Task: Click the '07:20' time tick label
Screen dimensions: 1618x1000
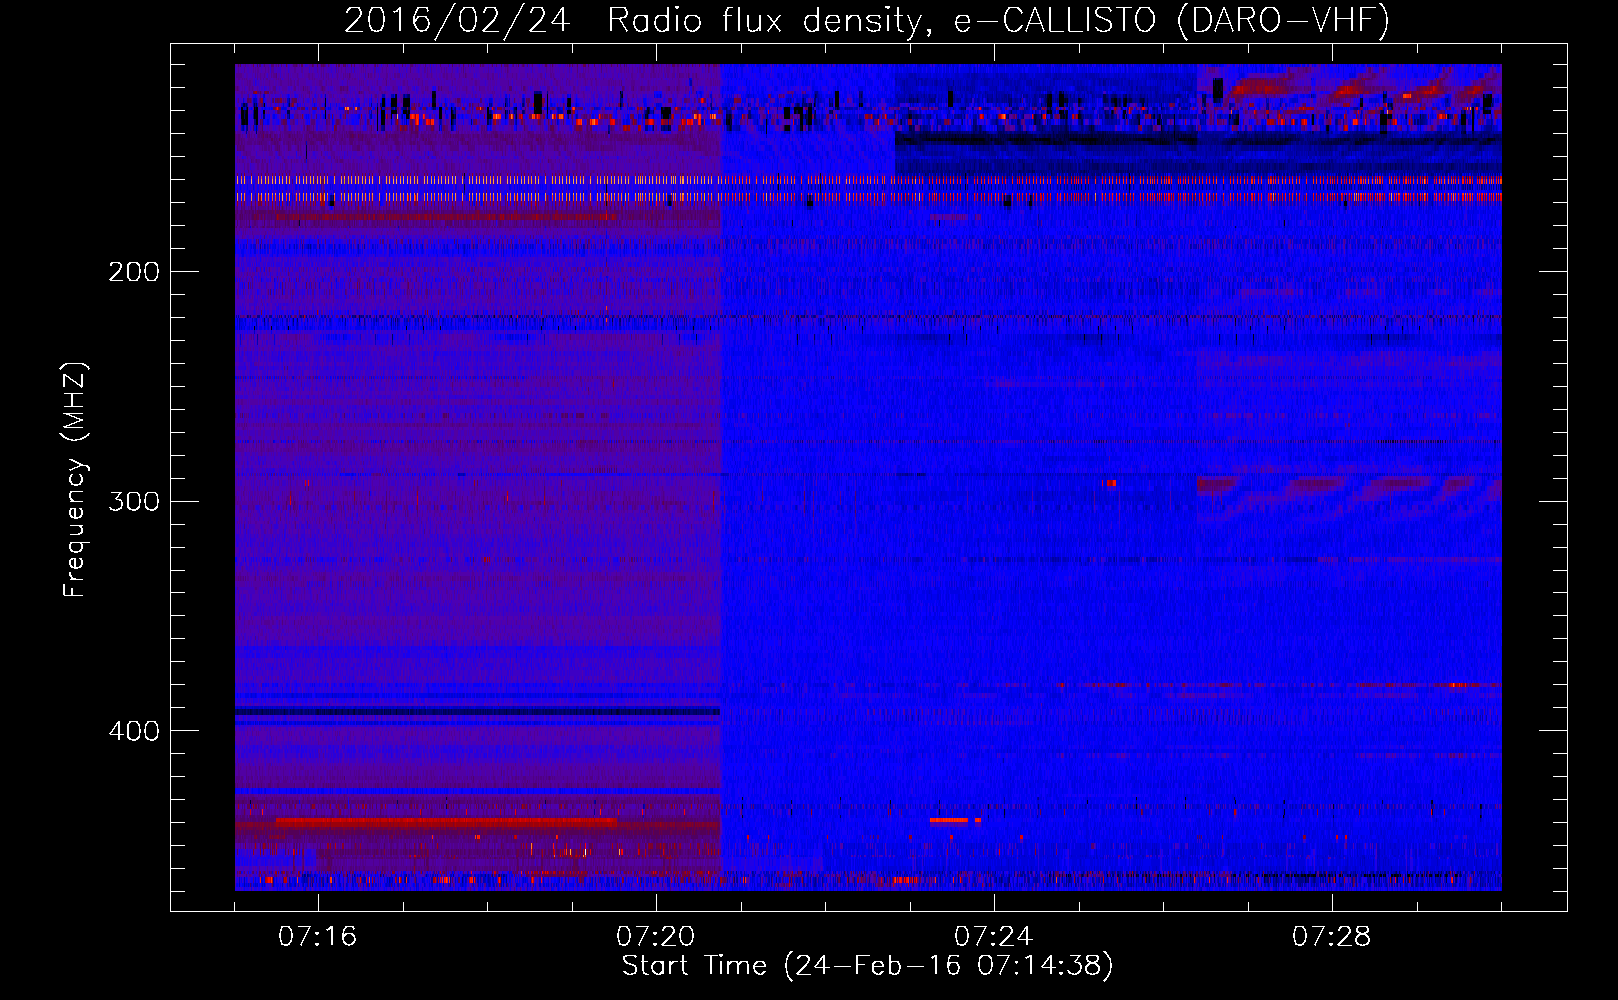Action: [x=656, y=937]
